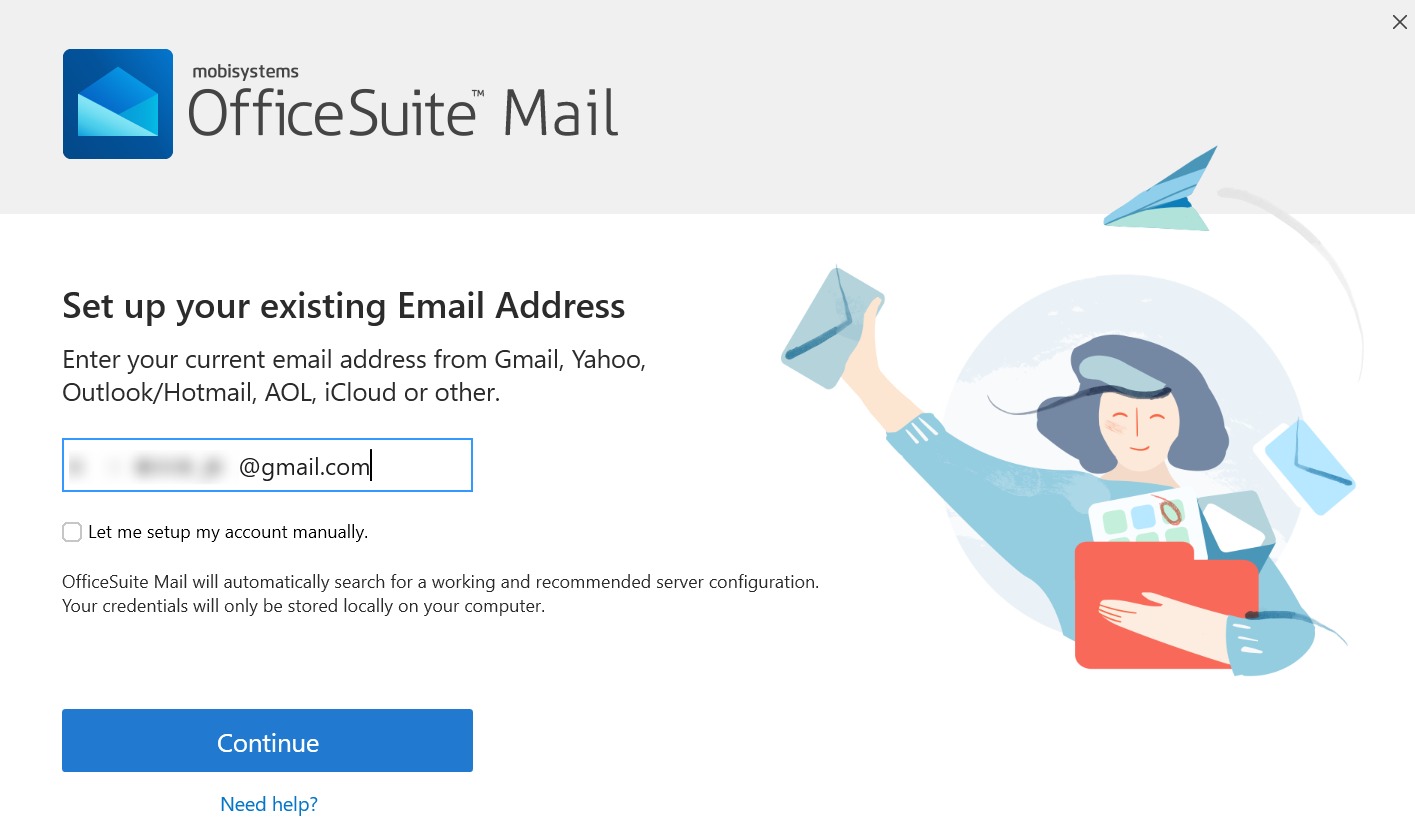
Task: Click the 'Set up your existing Email Address' heading
Action: 344,305
